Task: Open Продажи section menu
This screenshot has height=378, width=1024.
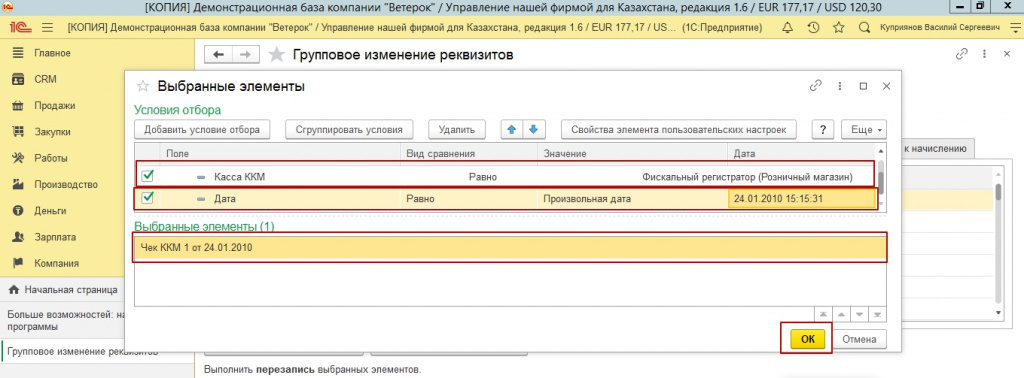Action: tap(55, 105)
